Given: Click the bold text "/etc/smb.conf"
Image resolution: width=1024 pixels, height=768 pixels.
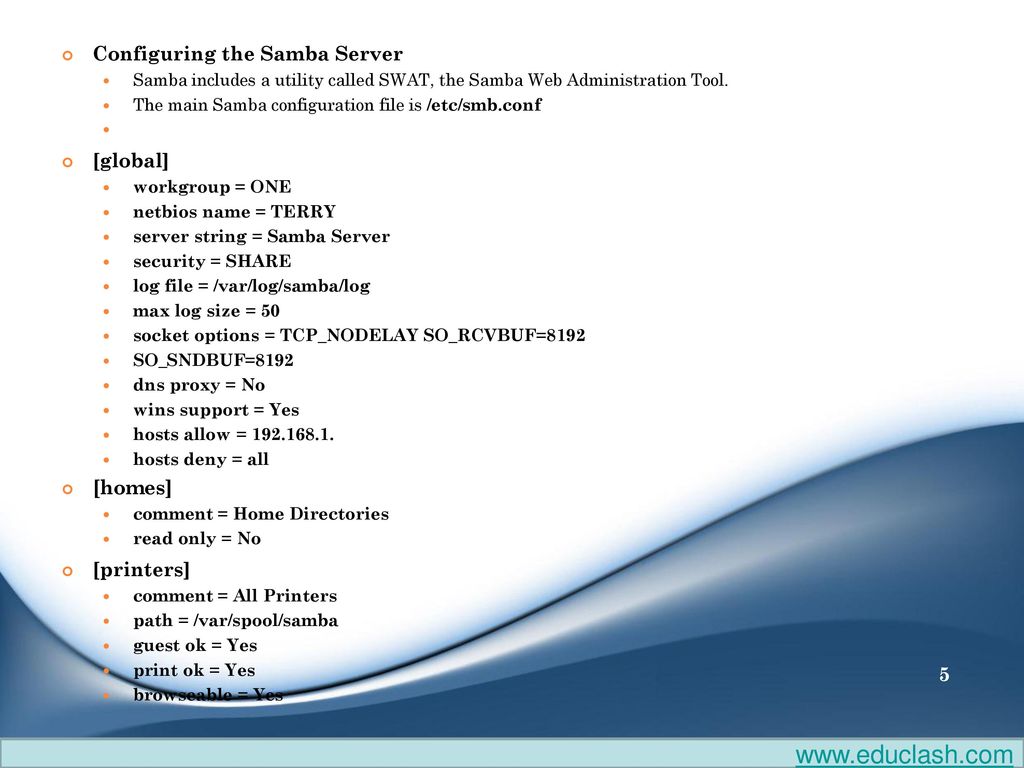Looking at the screenshot, I should pyautogui.click(x=483, y=105).
